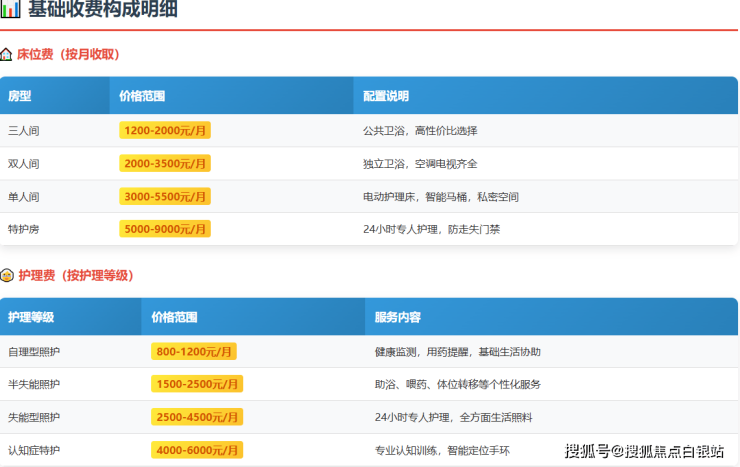Viewport: 740px width, 467px height.
Task: Click the 认知症特护 row label
Action: pyautogui.click(x=34, y=450)
